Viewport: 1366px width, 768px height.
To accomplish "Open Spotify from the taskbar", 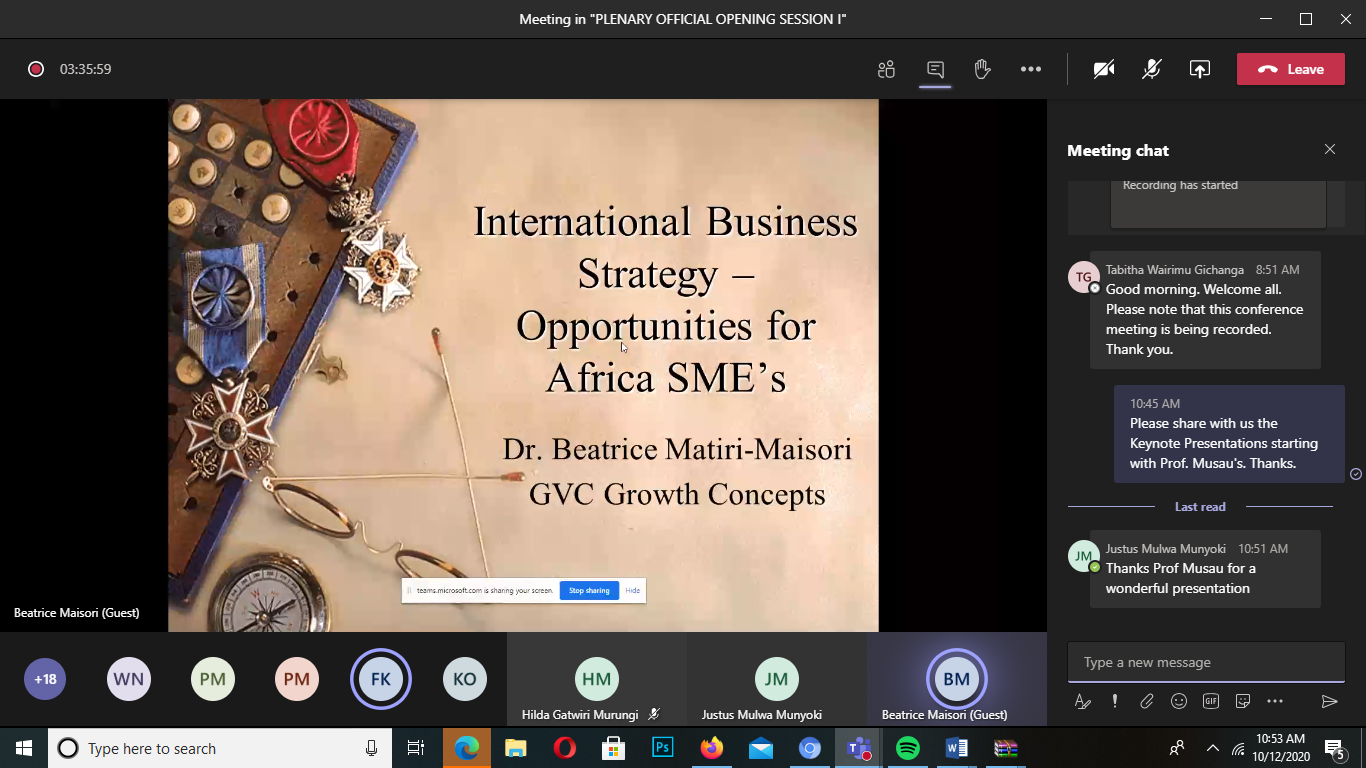I will click(x=908, y=748).
